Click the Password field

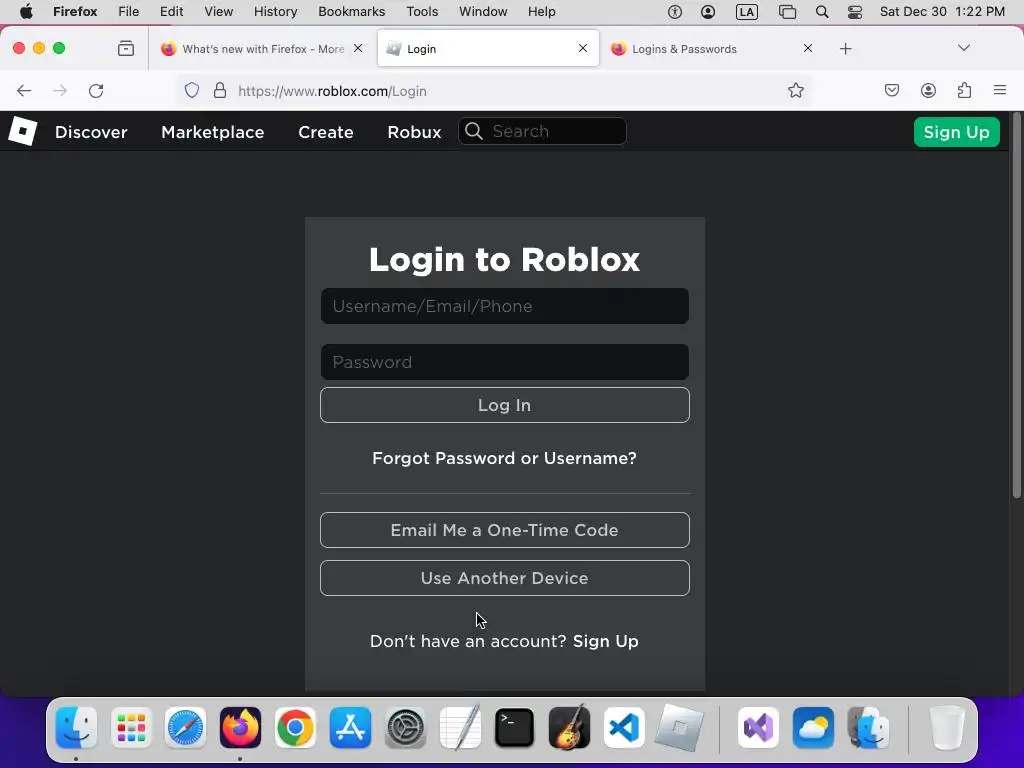tap(505, 362)
